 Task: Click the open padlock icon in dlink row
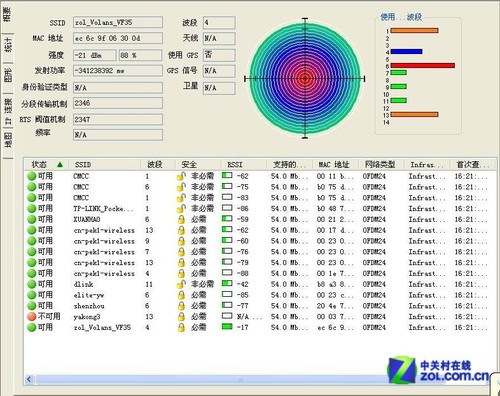[x=181, y=284]
